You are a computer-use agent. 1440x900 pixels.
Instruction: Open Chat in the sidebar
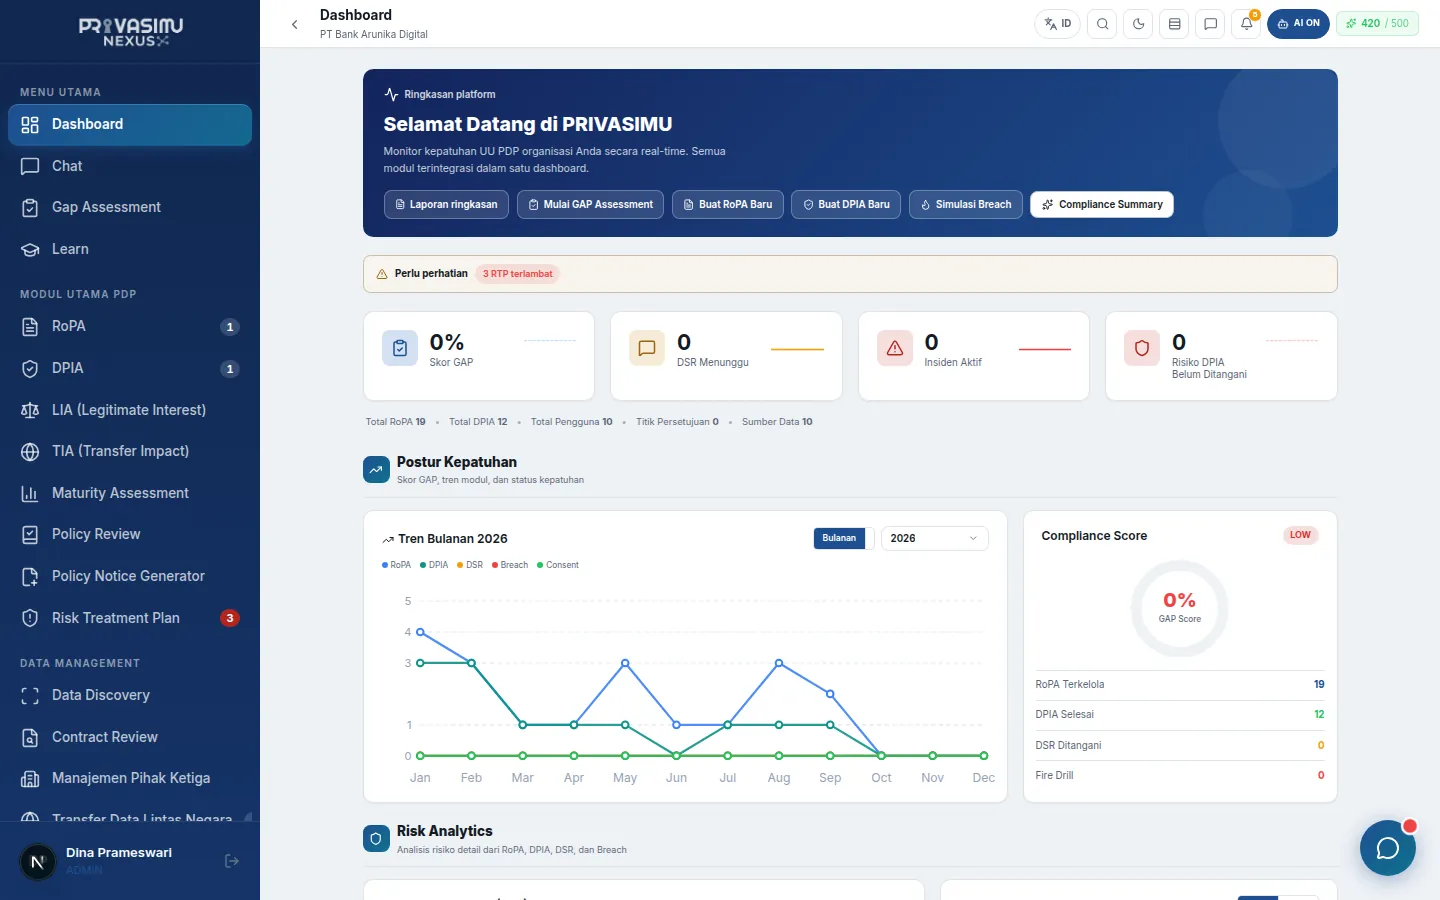[130, 166]
